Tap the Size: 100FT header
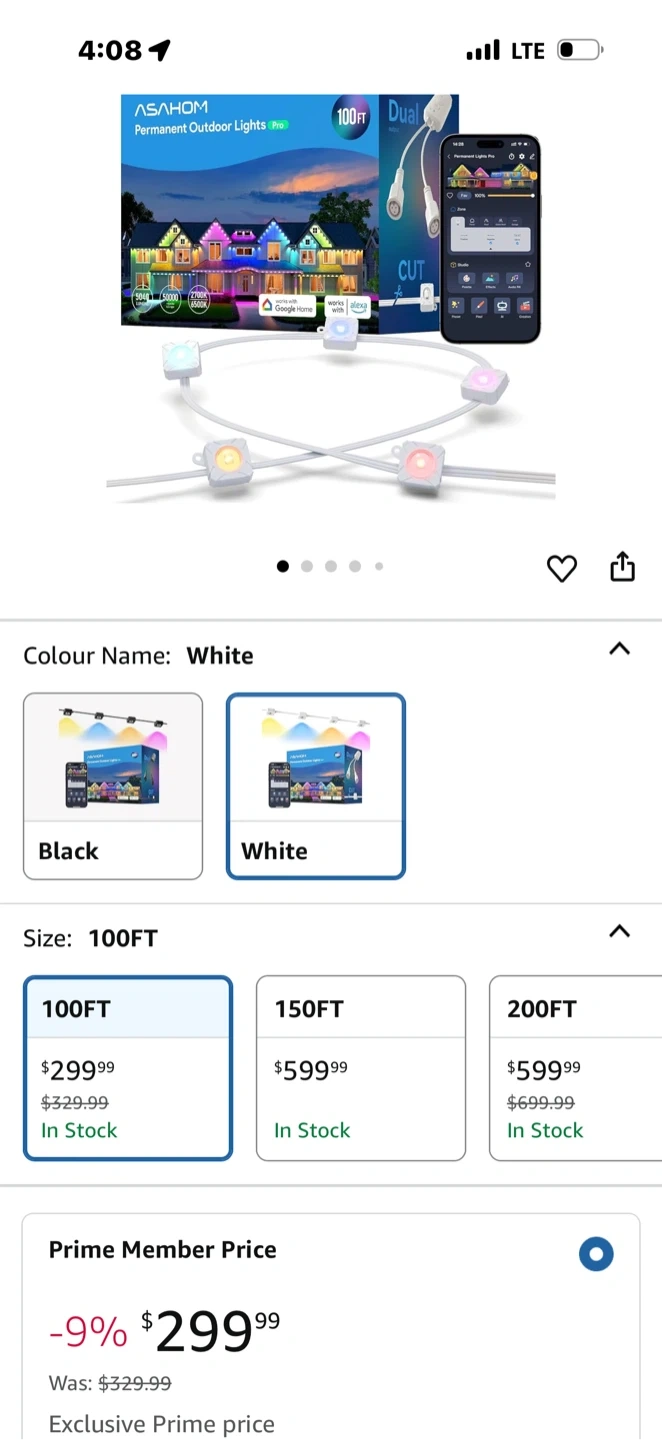This screenshot has height=1440, width=662. pyautogui.click(x=91, y=938)
